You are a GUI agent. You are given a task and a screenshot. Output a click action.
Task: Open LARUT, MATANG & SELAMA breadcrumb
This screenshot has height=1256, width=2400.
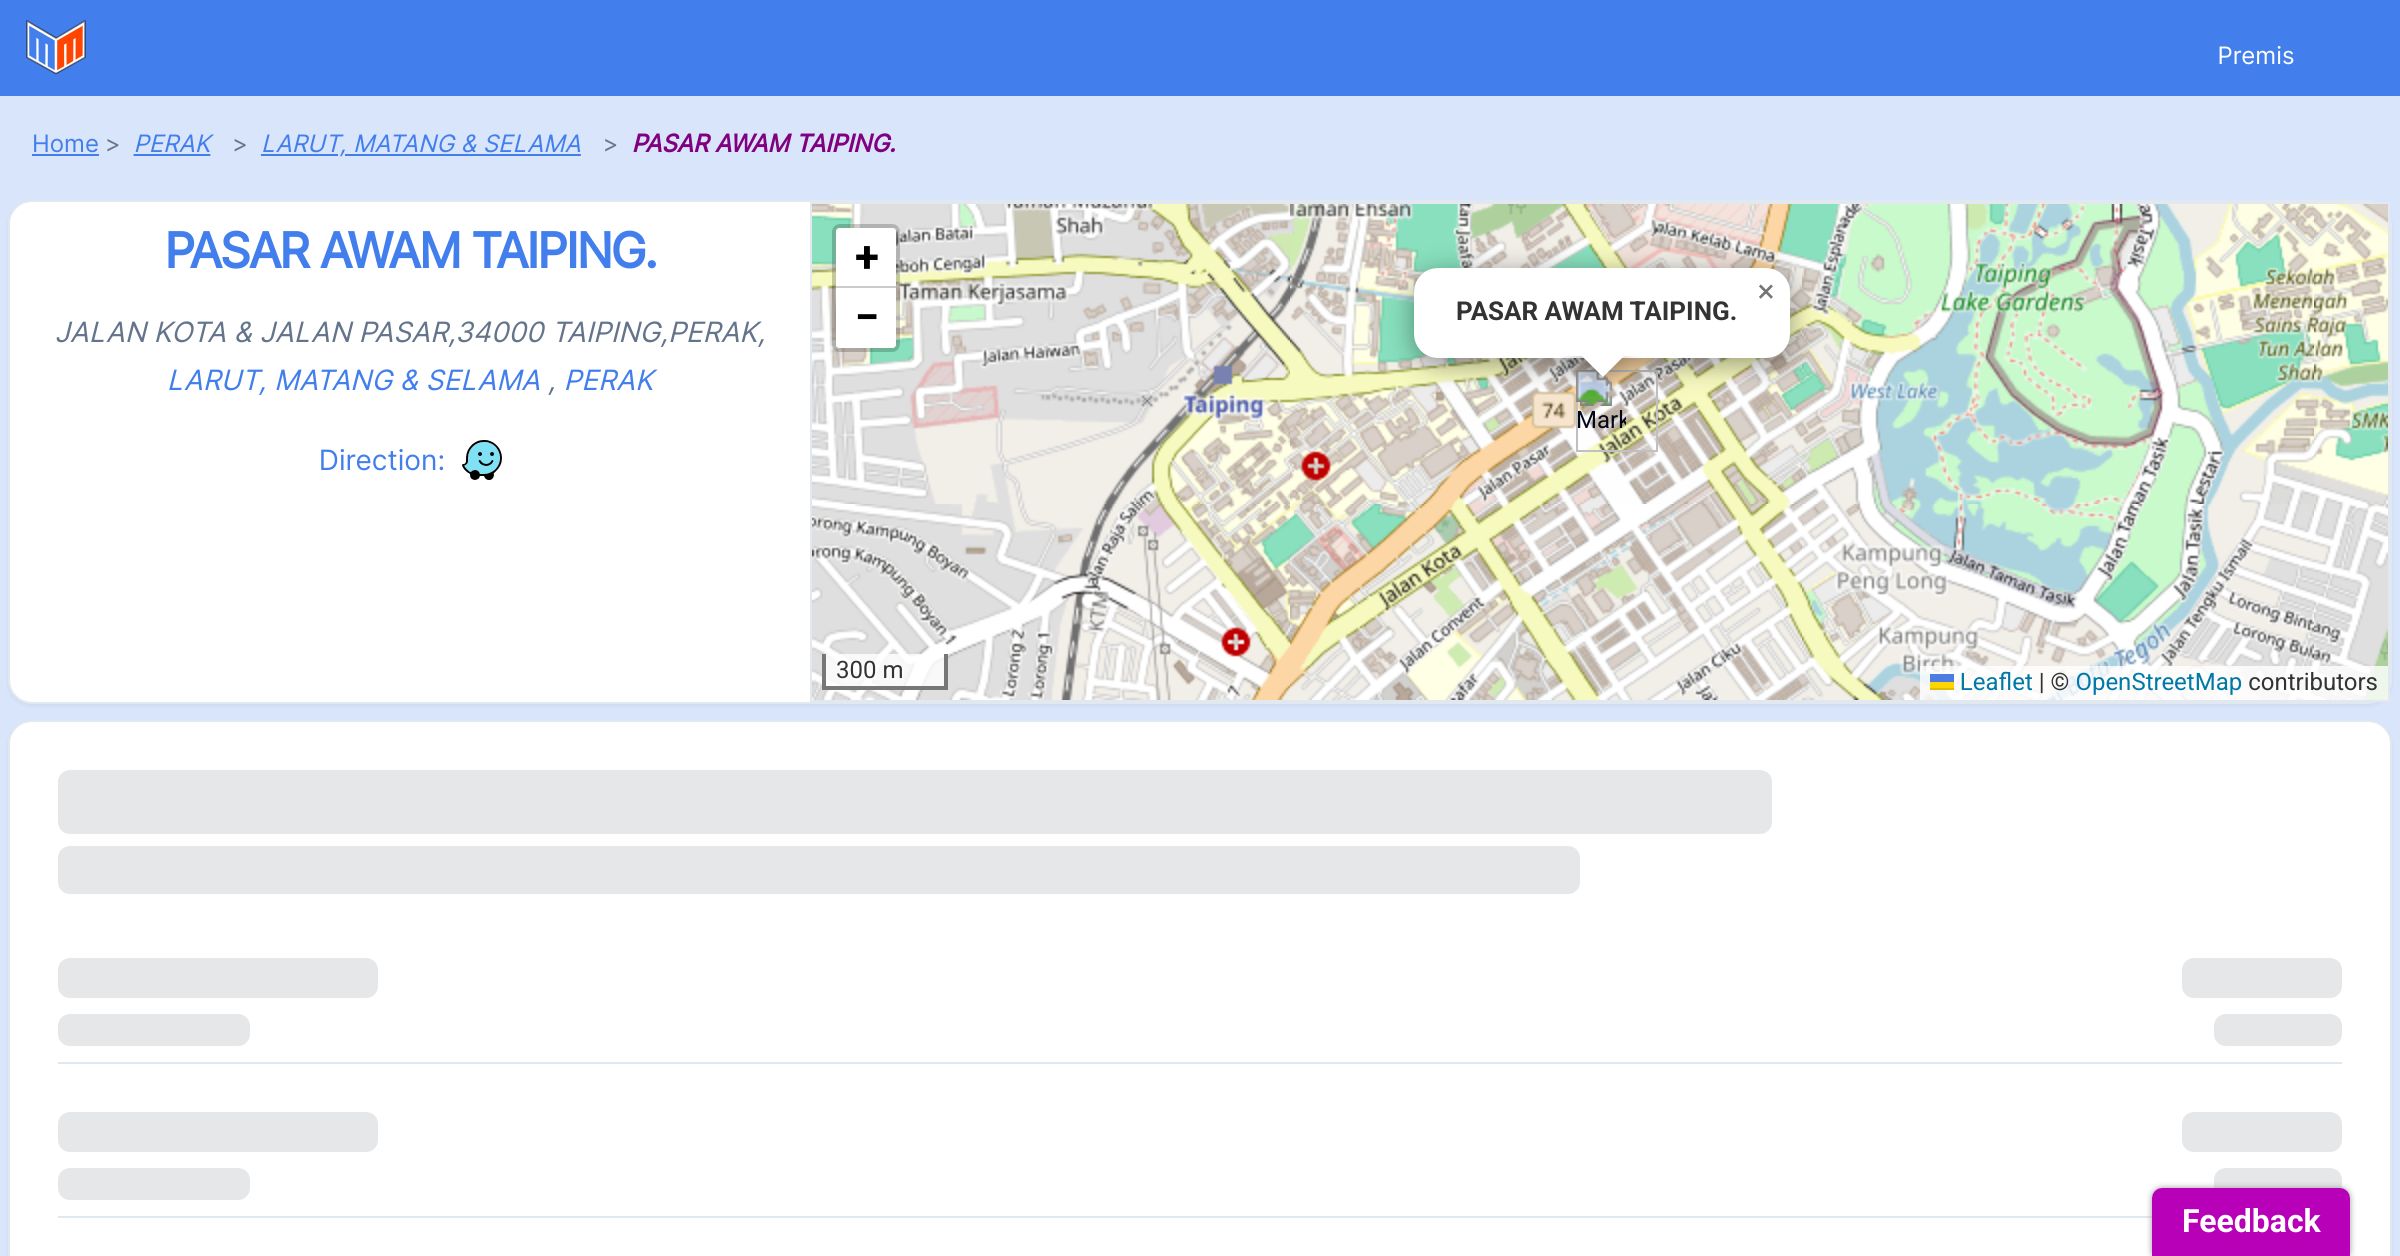(x=421, y=144)
